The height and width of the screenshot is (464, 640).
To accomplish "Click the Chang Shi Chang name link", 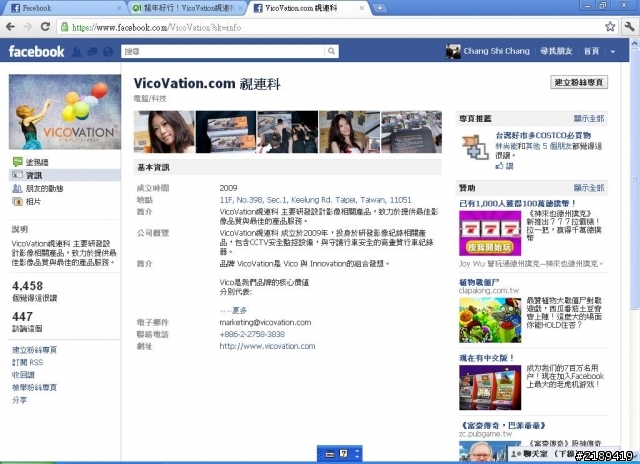I will [x=496, y=51].
